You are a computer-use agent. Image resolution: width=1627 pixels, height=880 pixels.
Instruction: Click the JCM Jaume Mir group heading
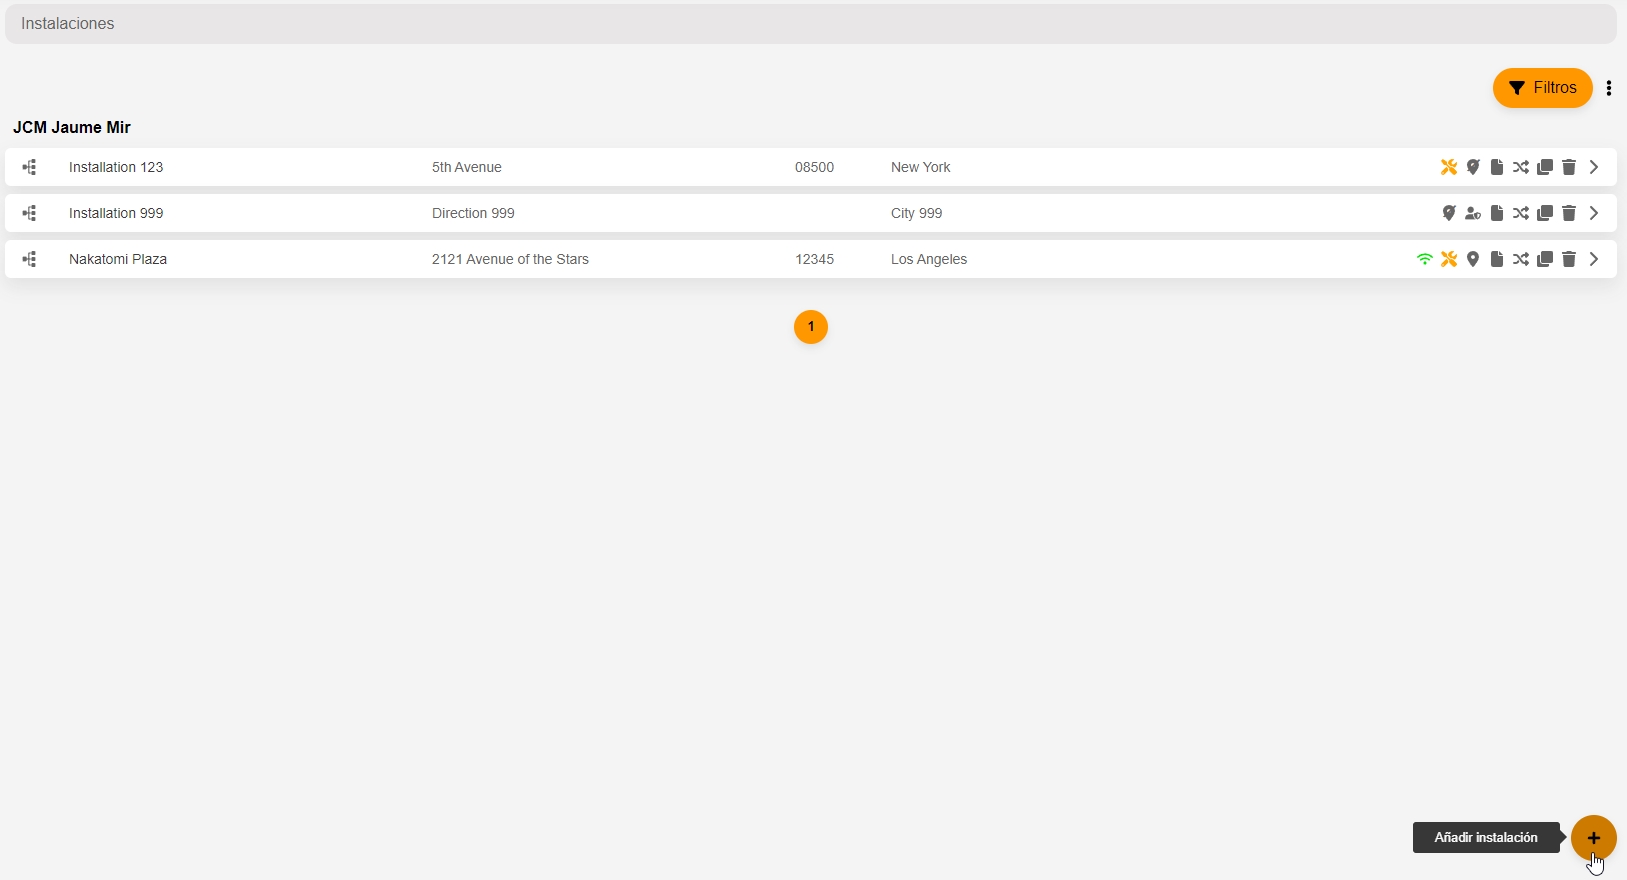coord(72,127)
